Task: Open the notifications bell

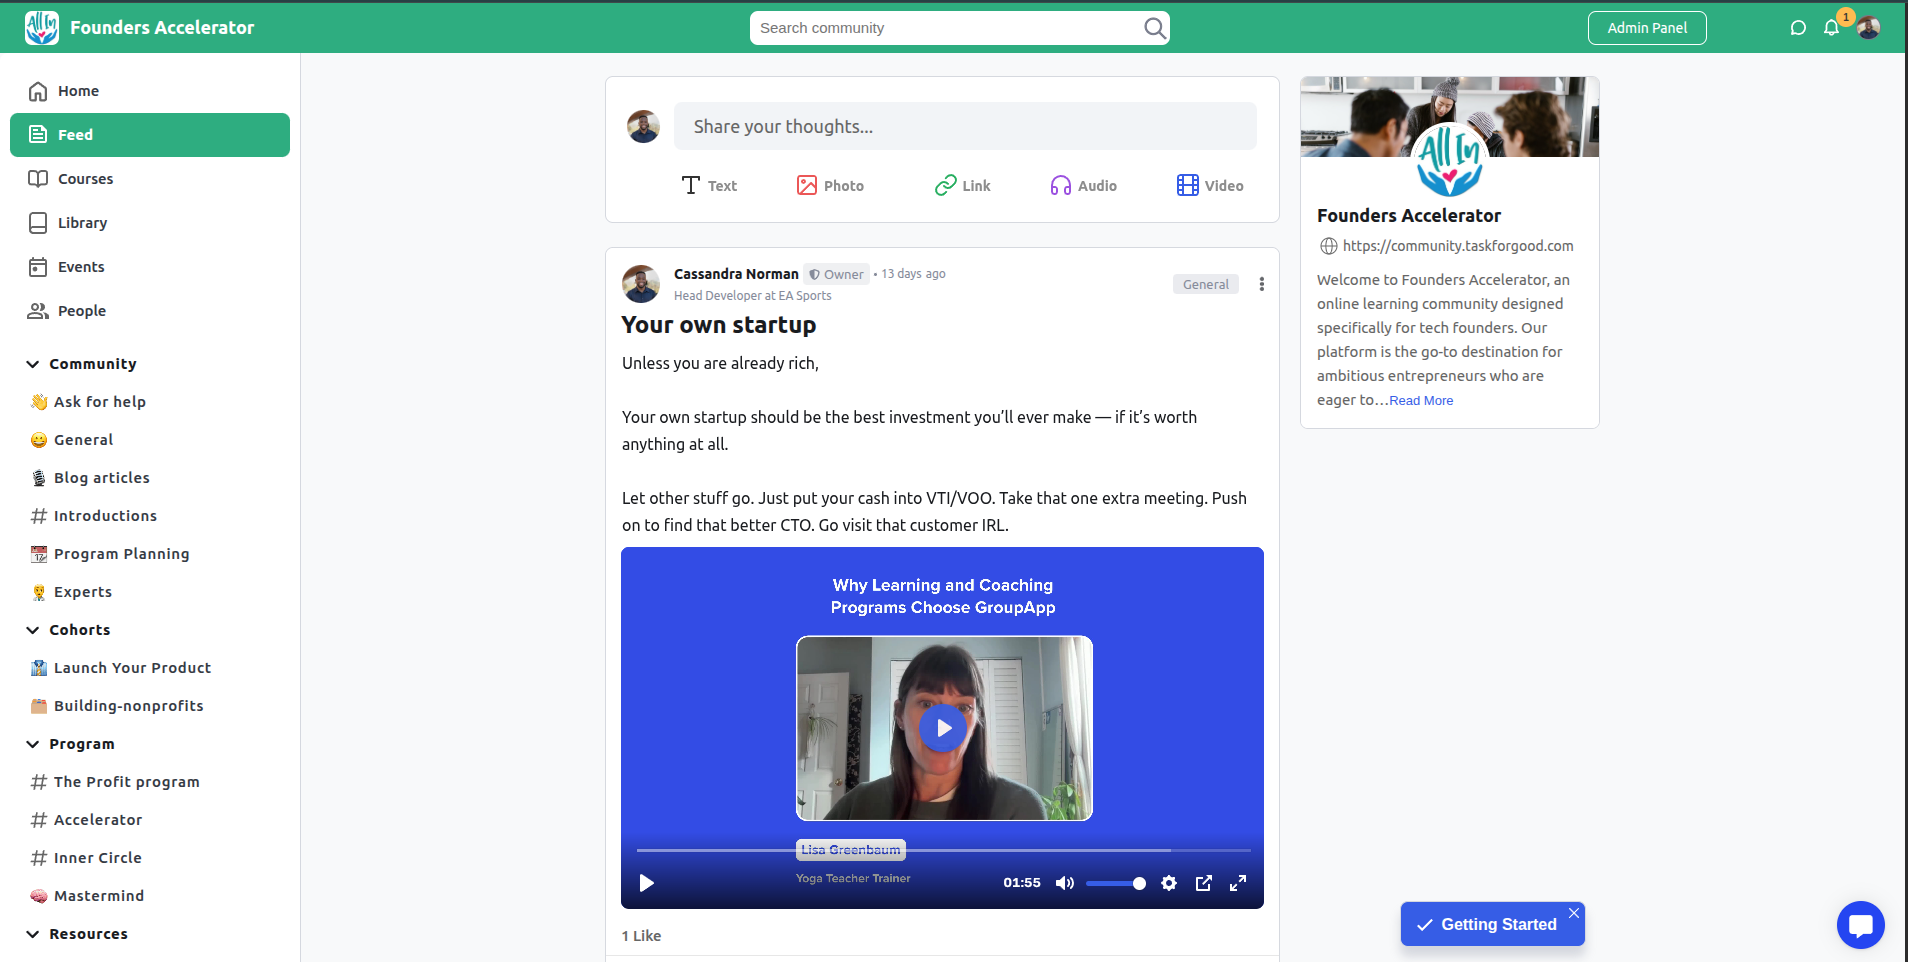Action: (1832, 28)
